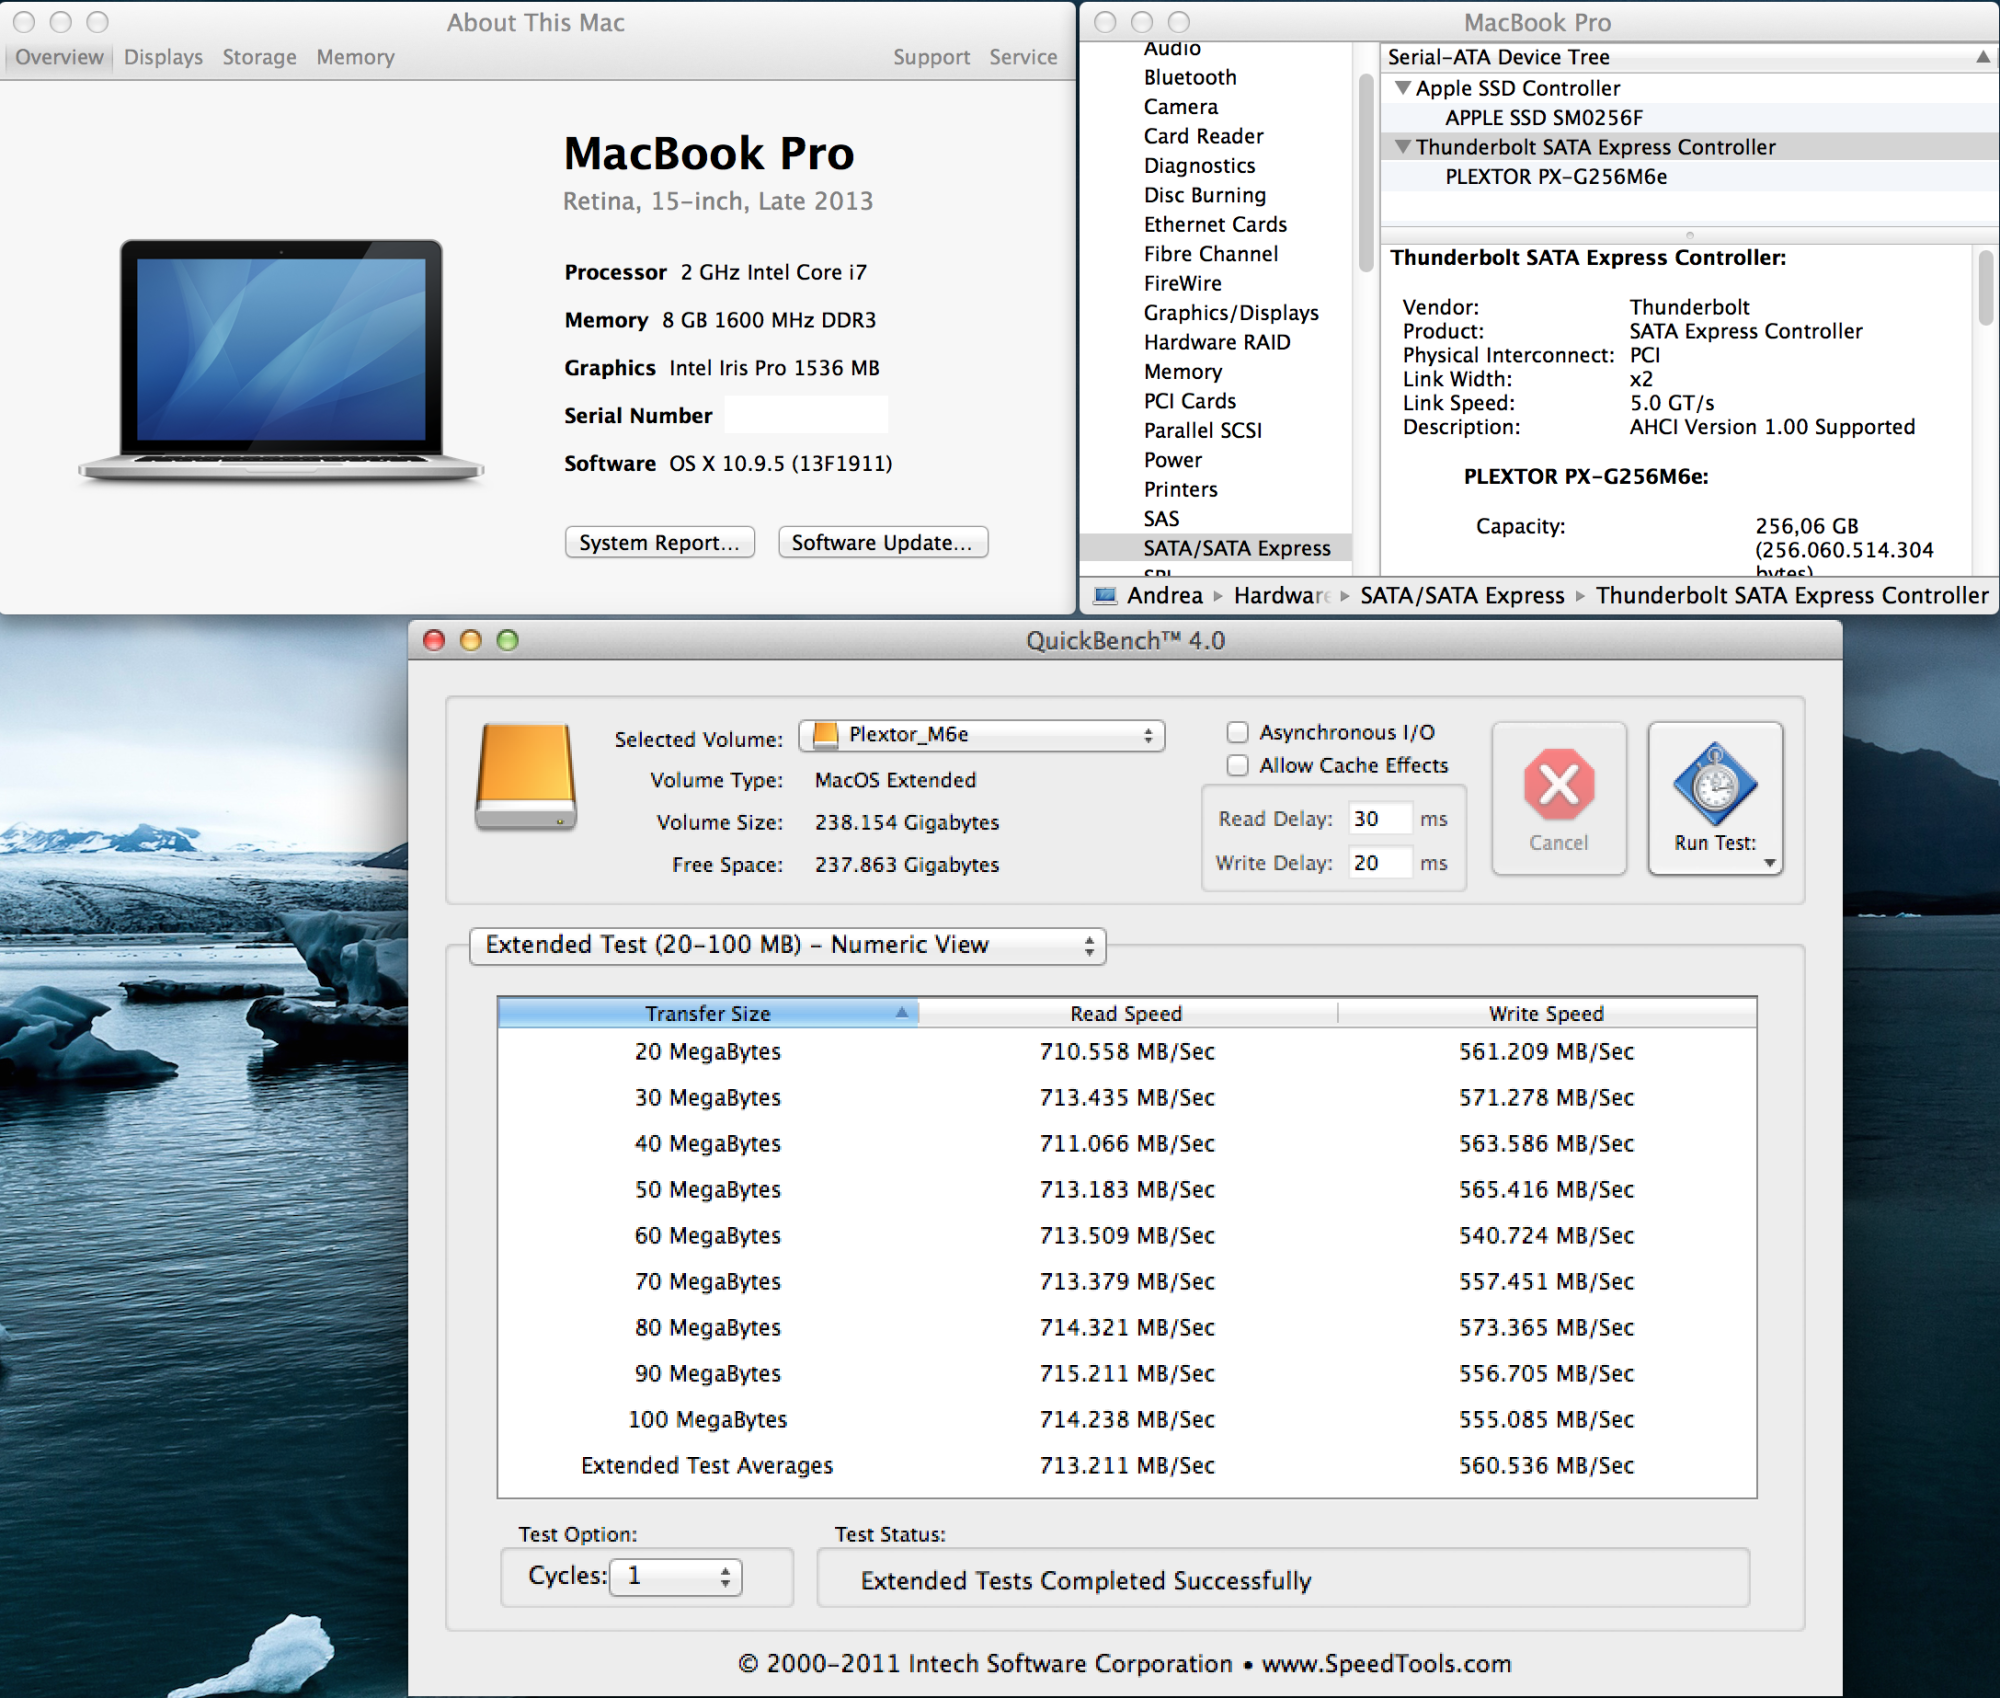2000x1698 pixels.
Task: Select Parallel SCSI in the sidebar
Action: point(1203,431)
